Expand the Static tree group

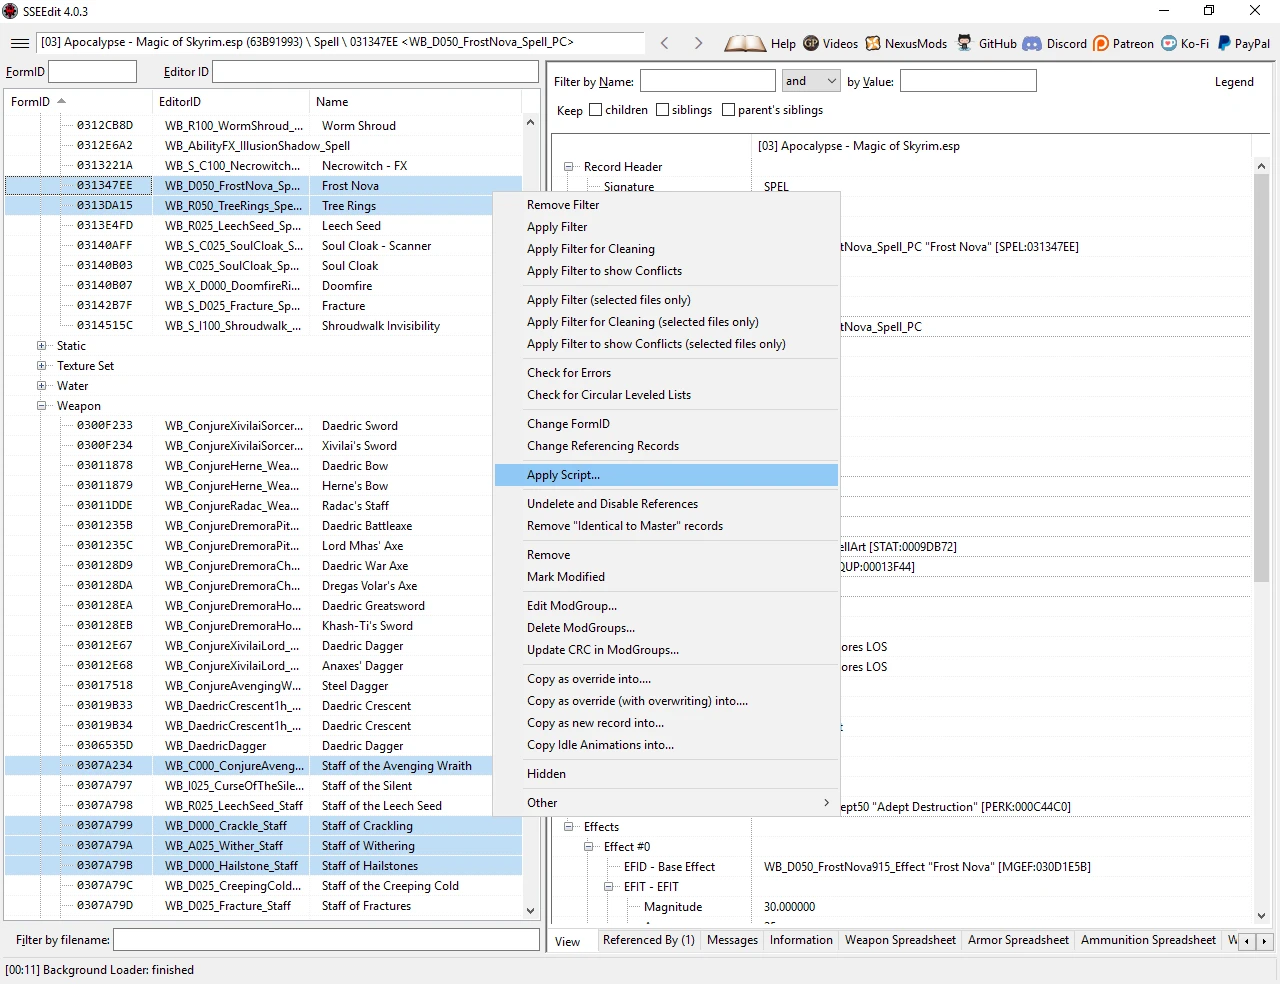(x=42, y=346)
